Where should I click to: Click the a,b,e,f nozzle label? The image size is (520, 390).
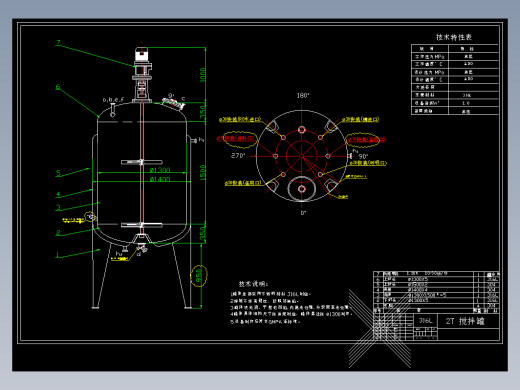[113, 99]
